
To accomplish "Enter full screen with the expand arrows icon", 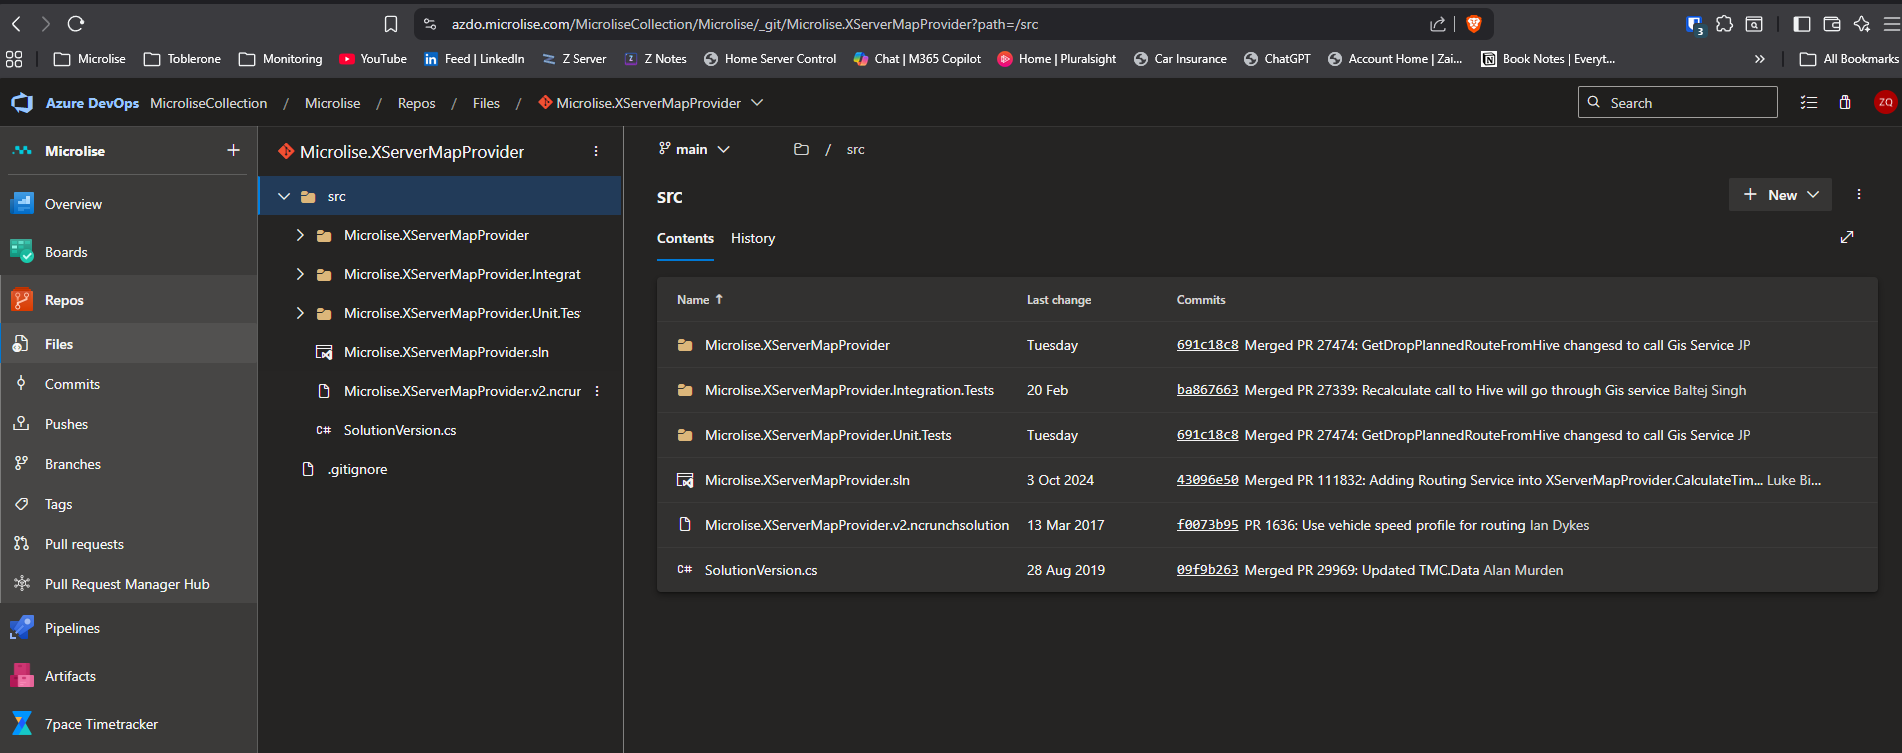I will (x=1847, y=237).
